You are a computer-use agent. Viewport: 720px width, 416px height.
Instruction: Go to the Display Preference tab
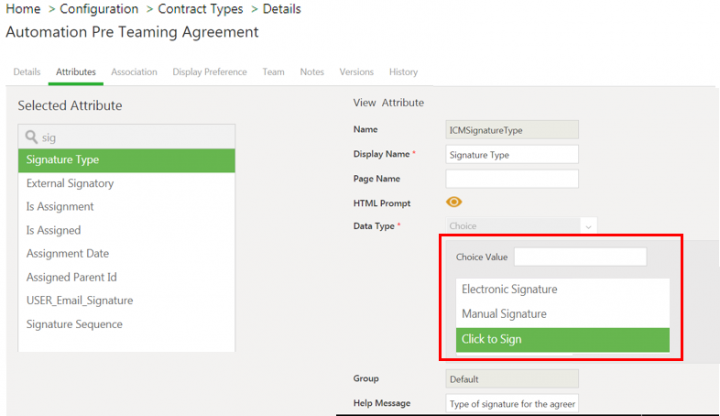click(x=211, y=72)
